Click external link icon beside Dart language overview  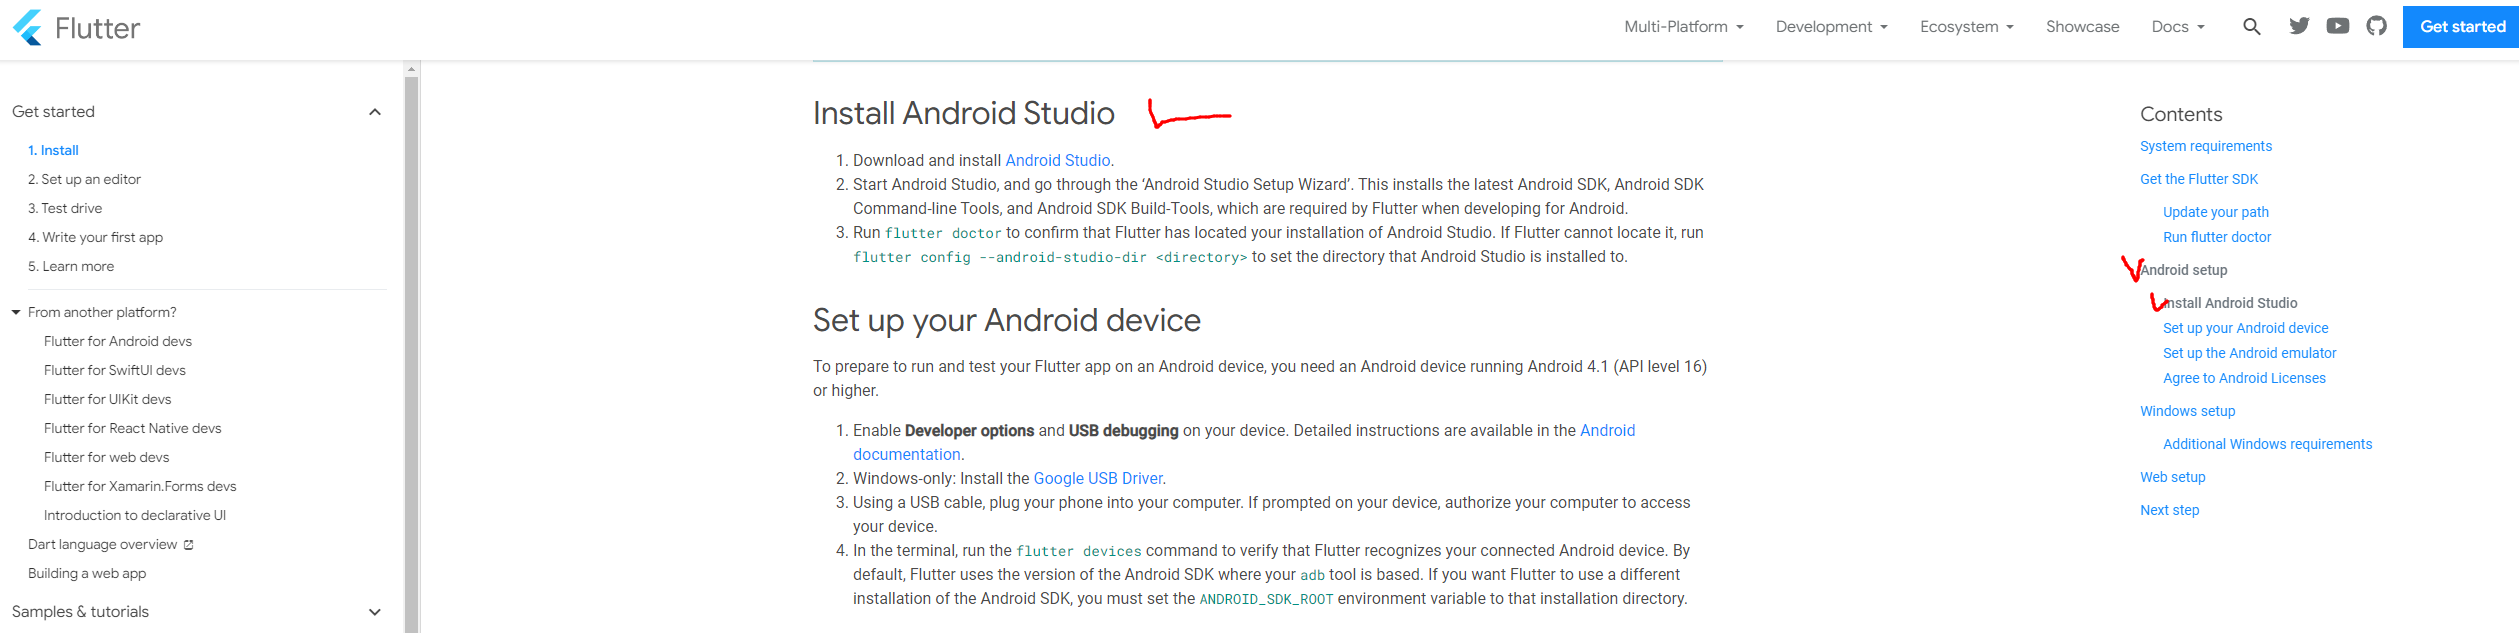[189, 545]
